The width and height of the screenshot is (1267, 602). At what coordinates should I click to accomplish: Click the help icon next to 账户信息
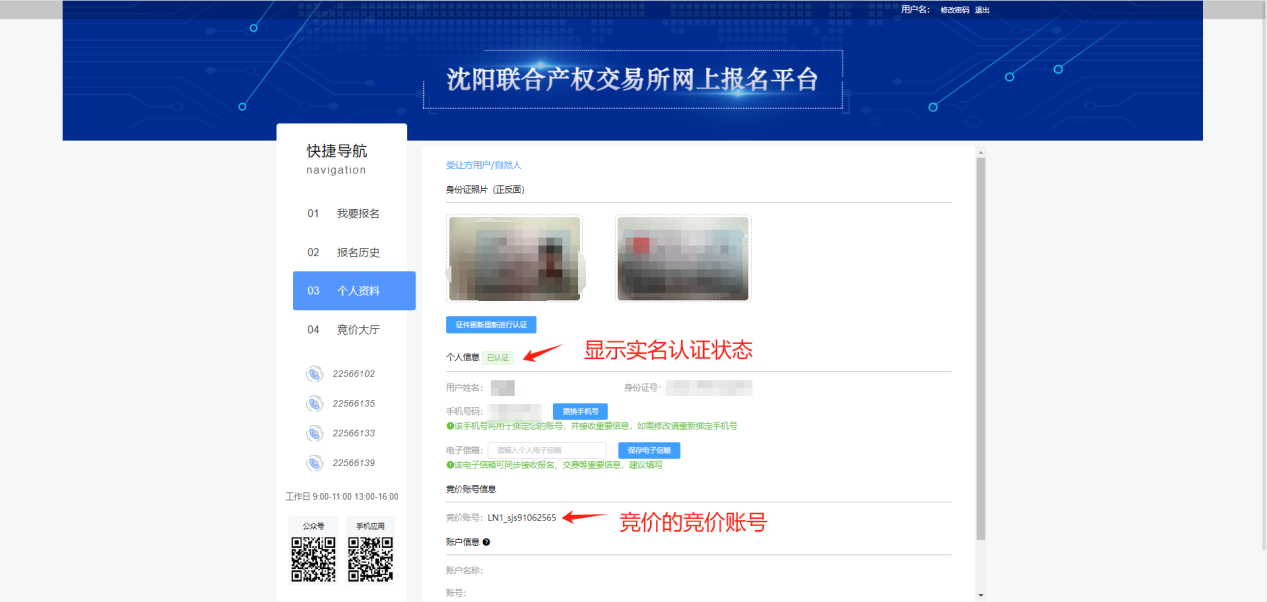[x=486, y=542]
